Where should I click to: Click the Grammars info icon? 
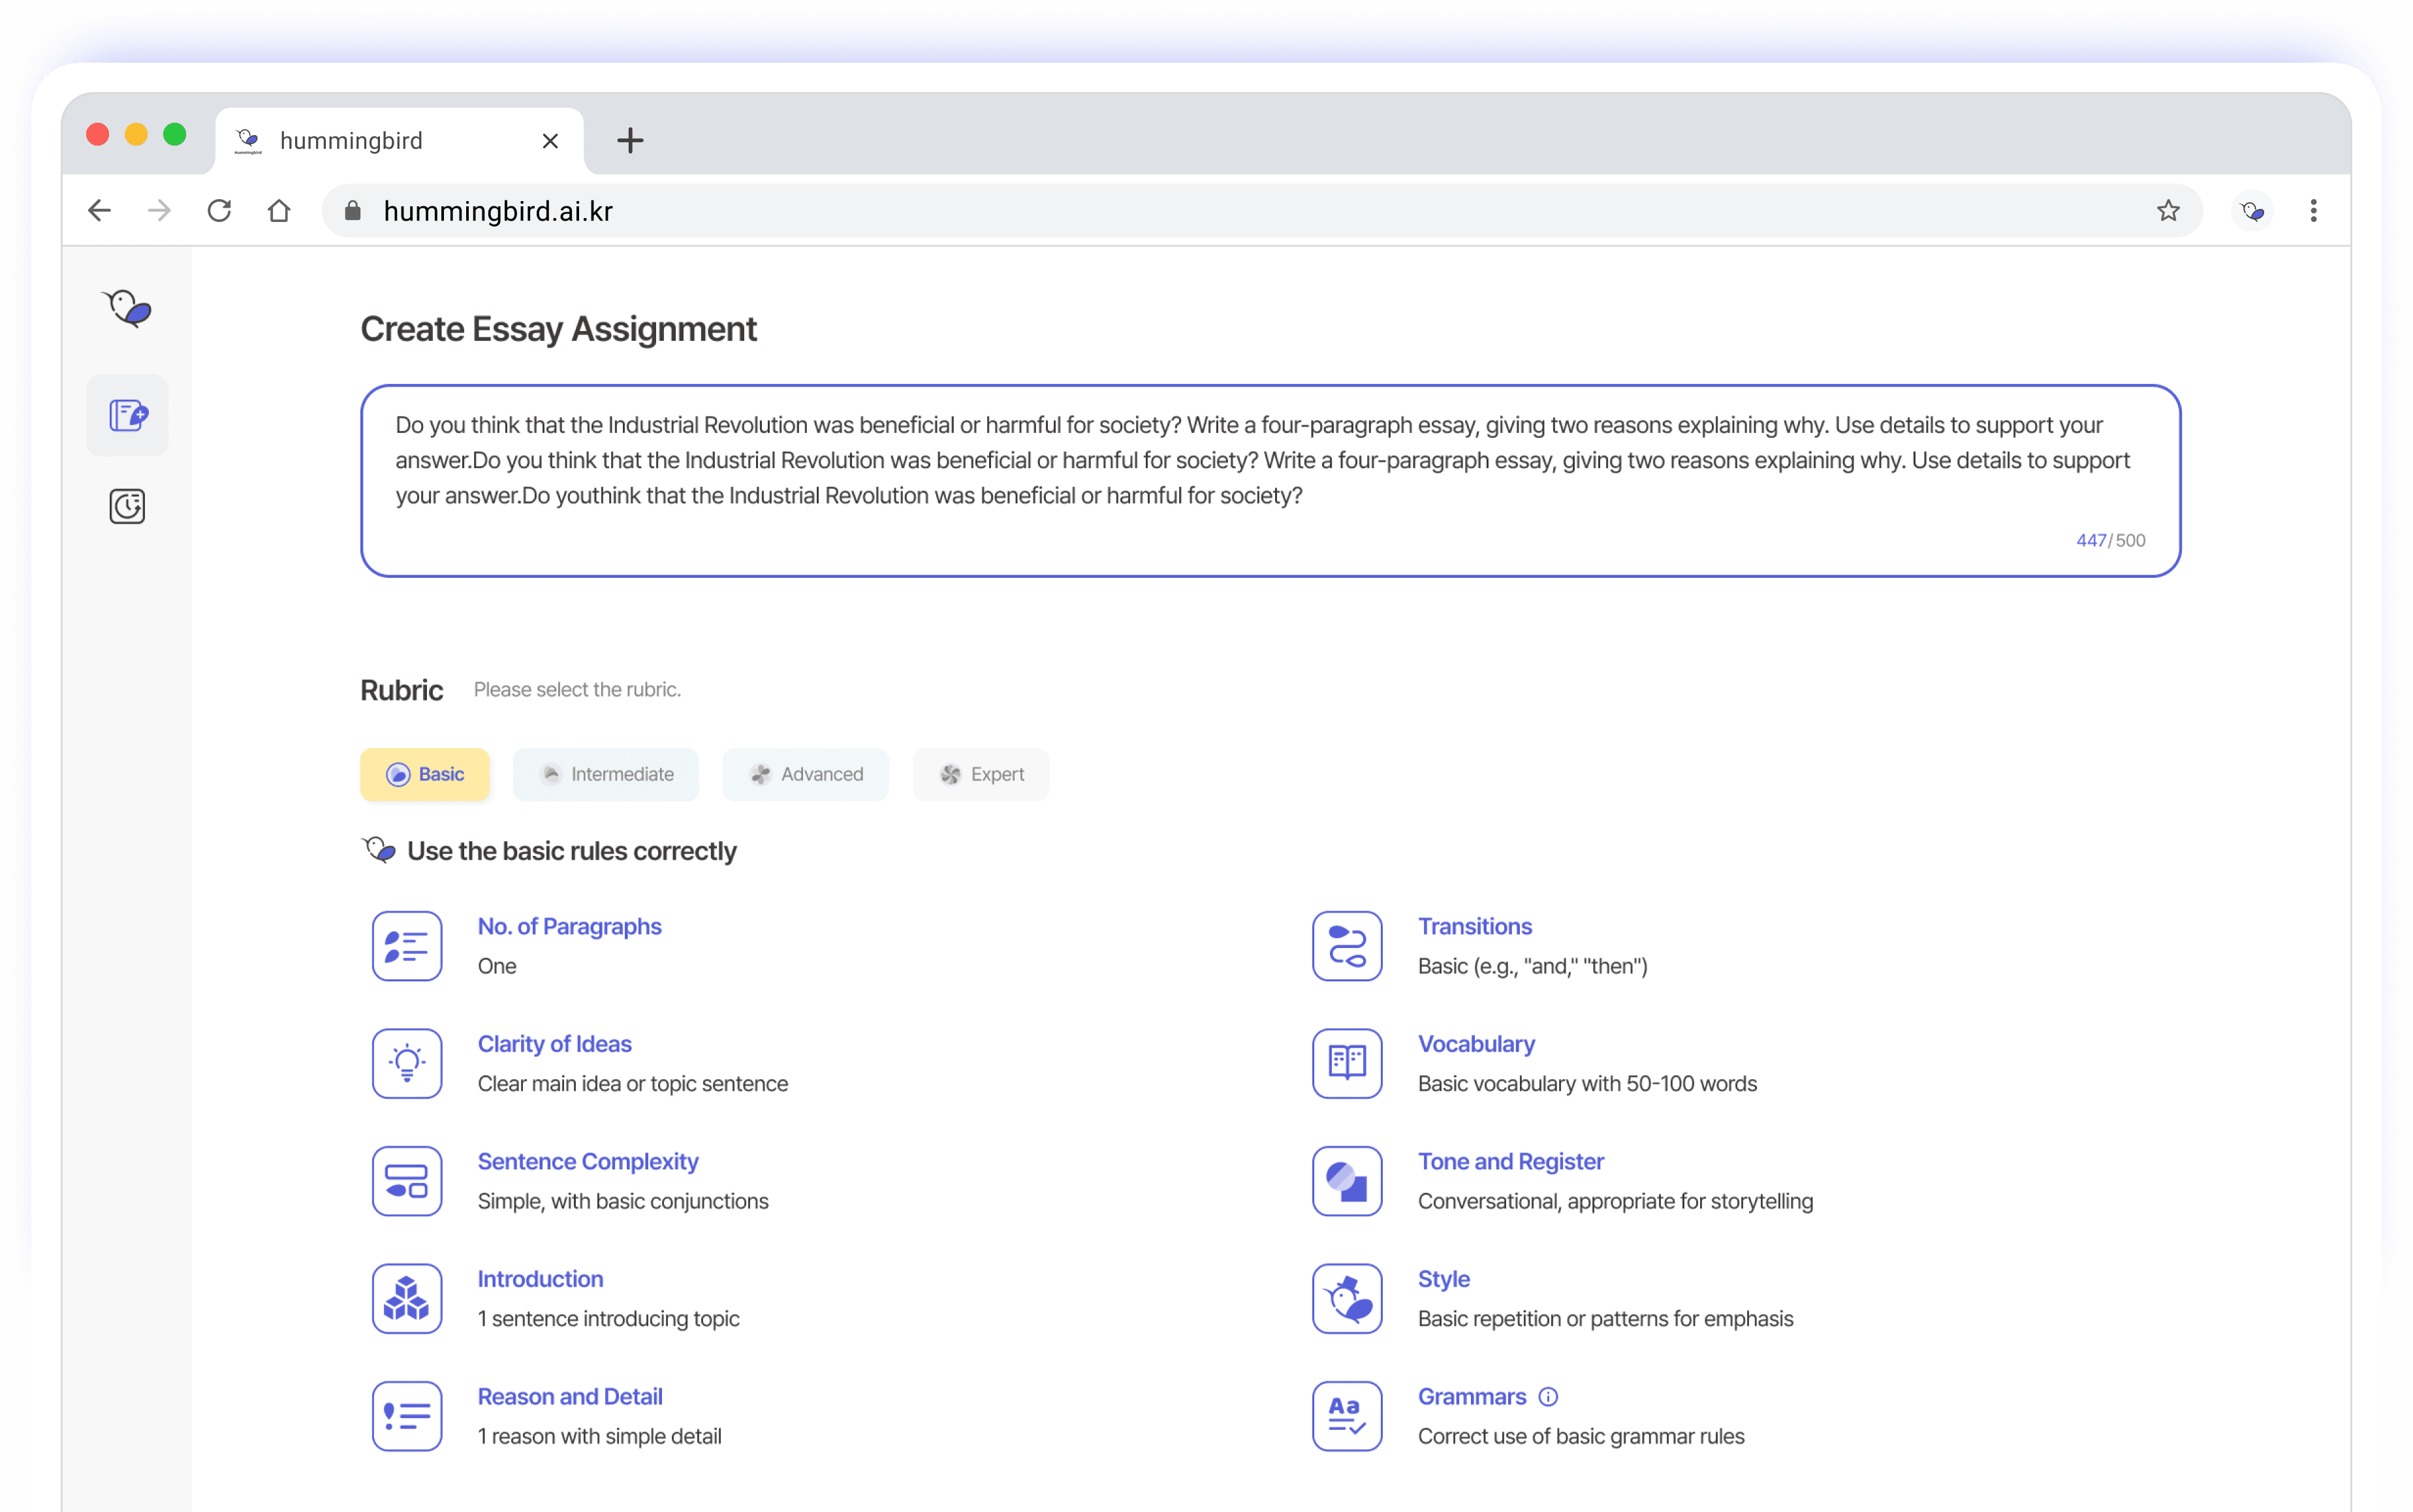1547,1396
